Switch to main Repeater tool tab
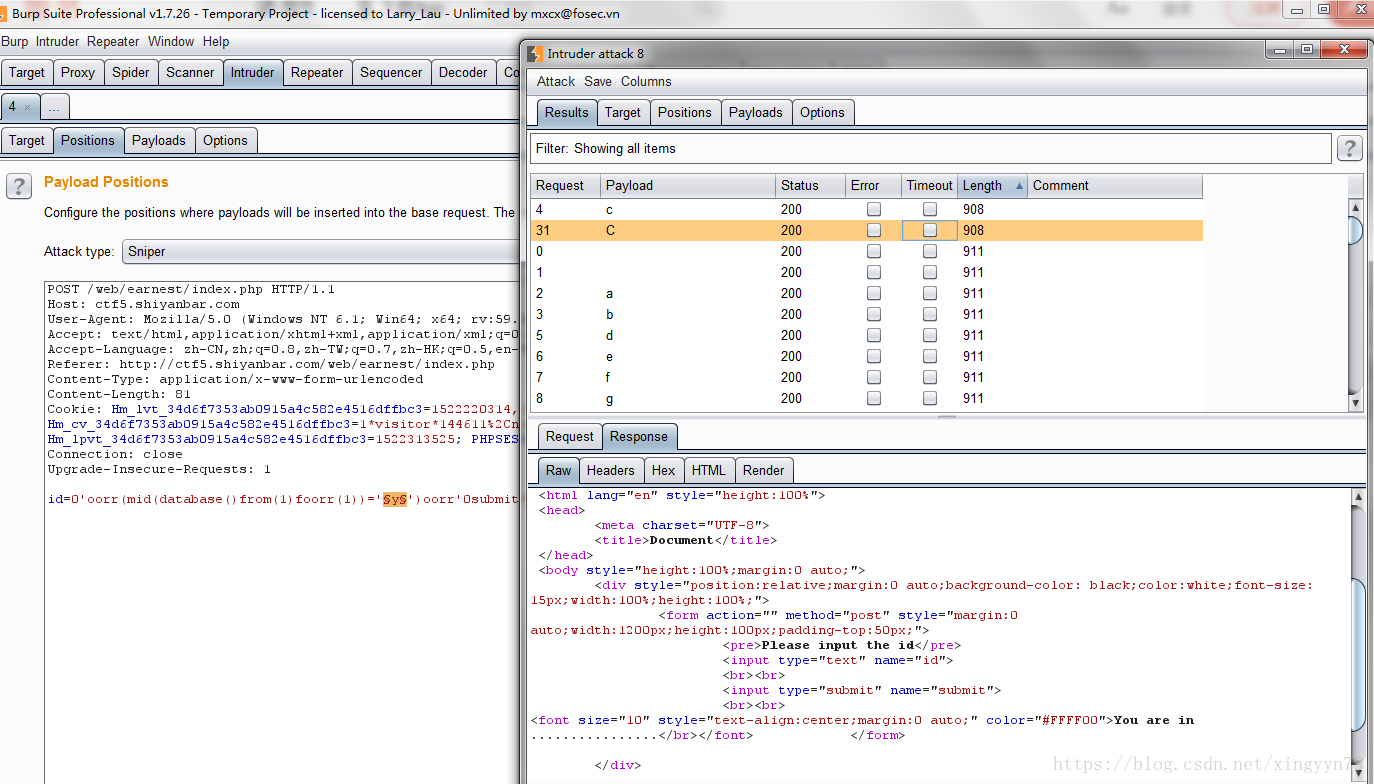 tap(317, 72)
